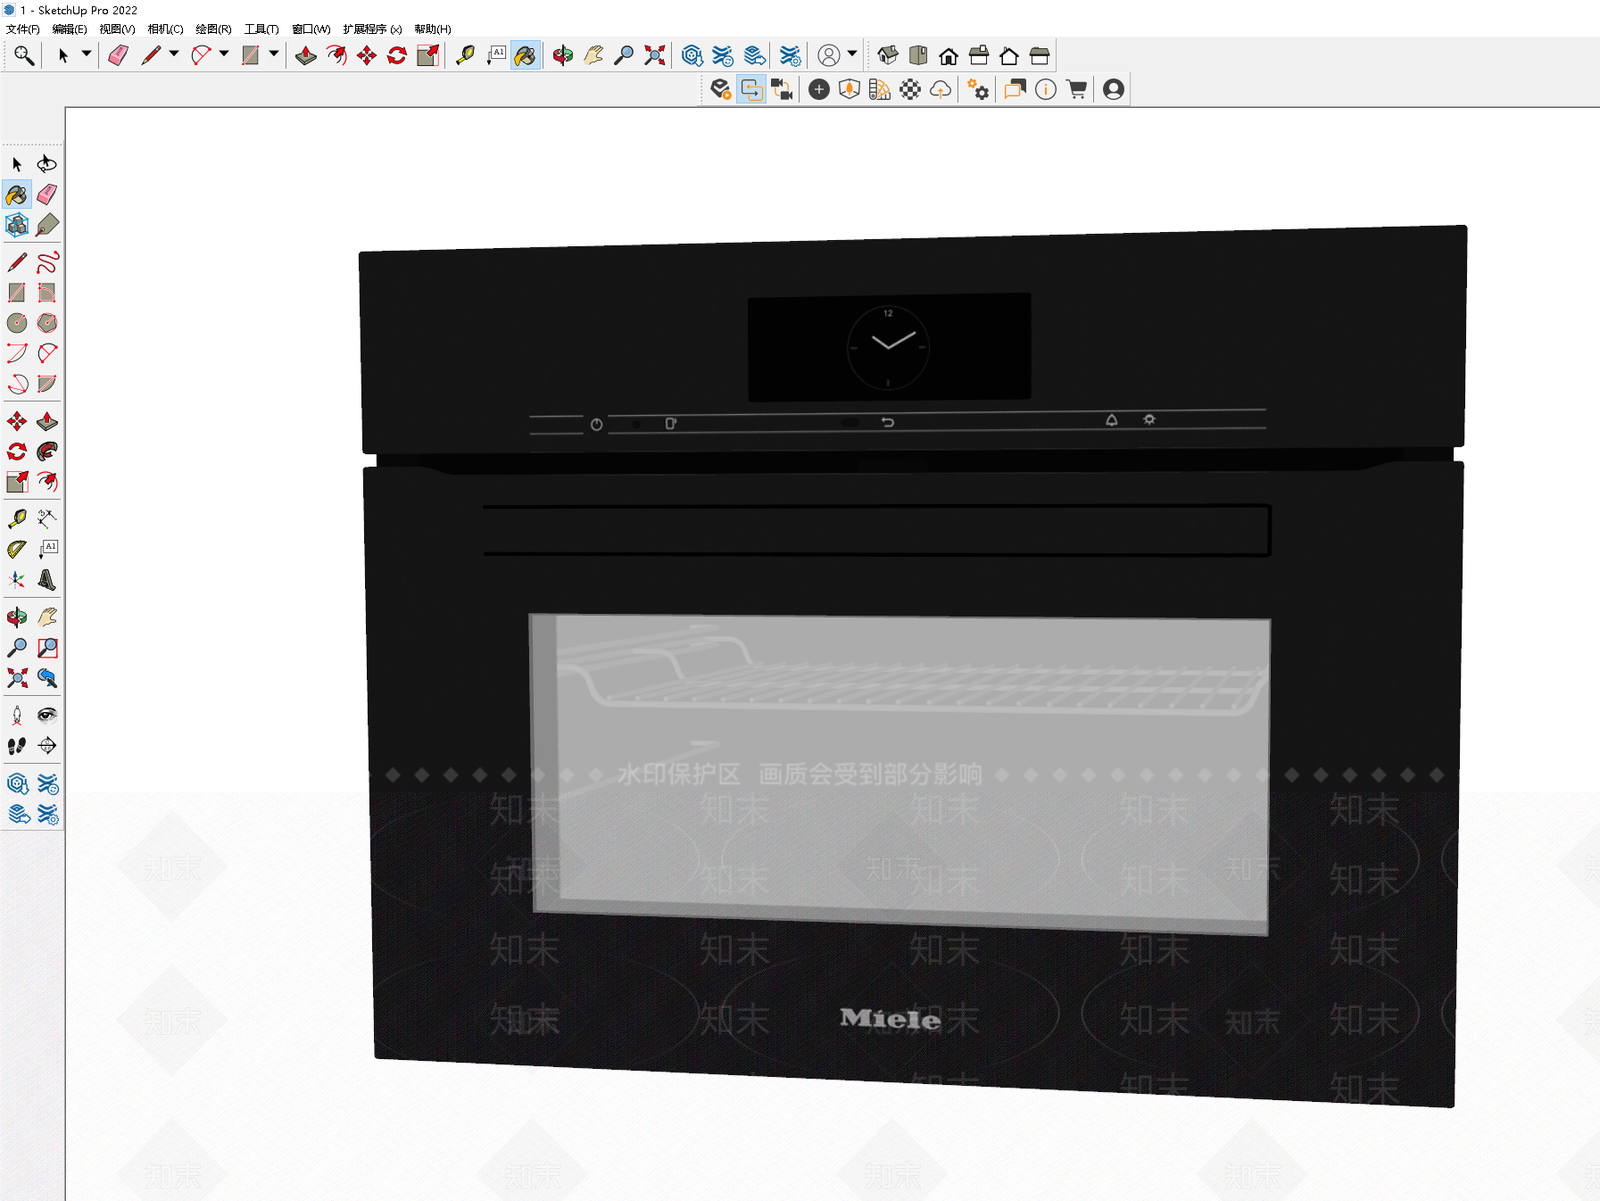Click the Orbit tool in top toolbar
The width and height of the screenshot is (1600, 1201).
pyautogui.click(x=563, y=56)
